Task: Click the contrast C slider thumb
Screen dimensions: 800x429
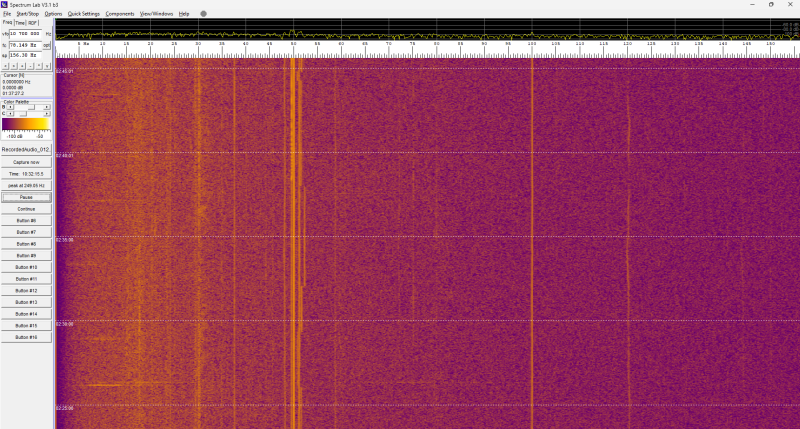Action: [23, 114]
